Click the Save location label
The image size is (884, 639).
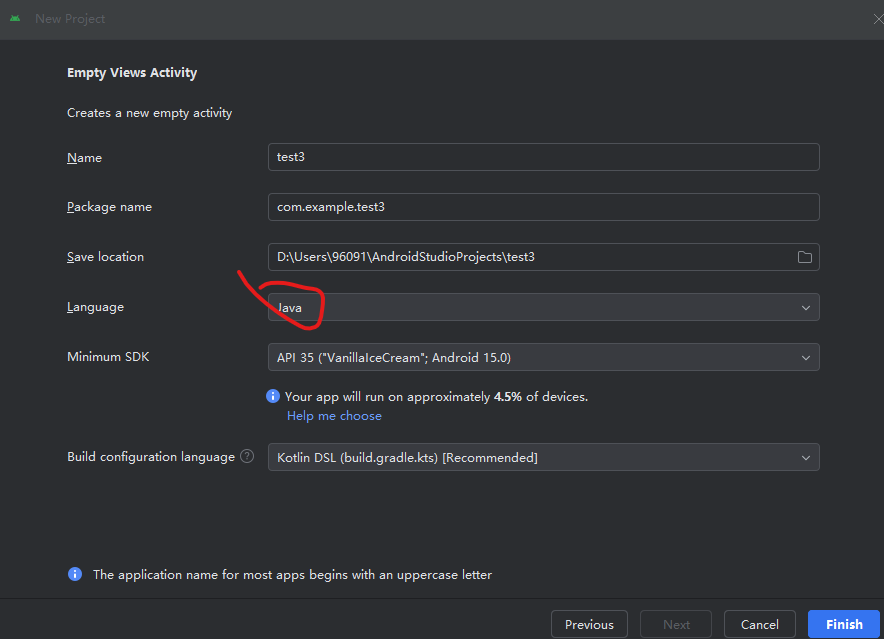coord(105,257)
